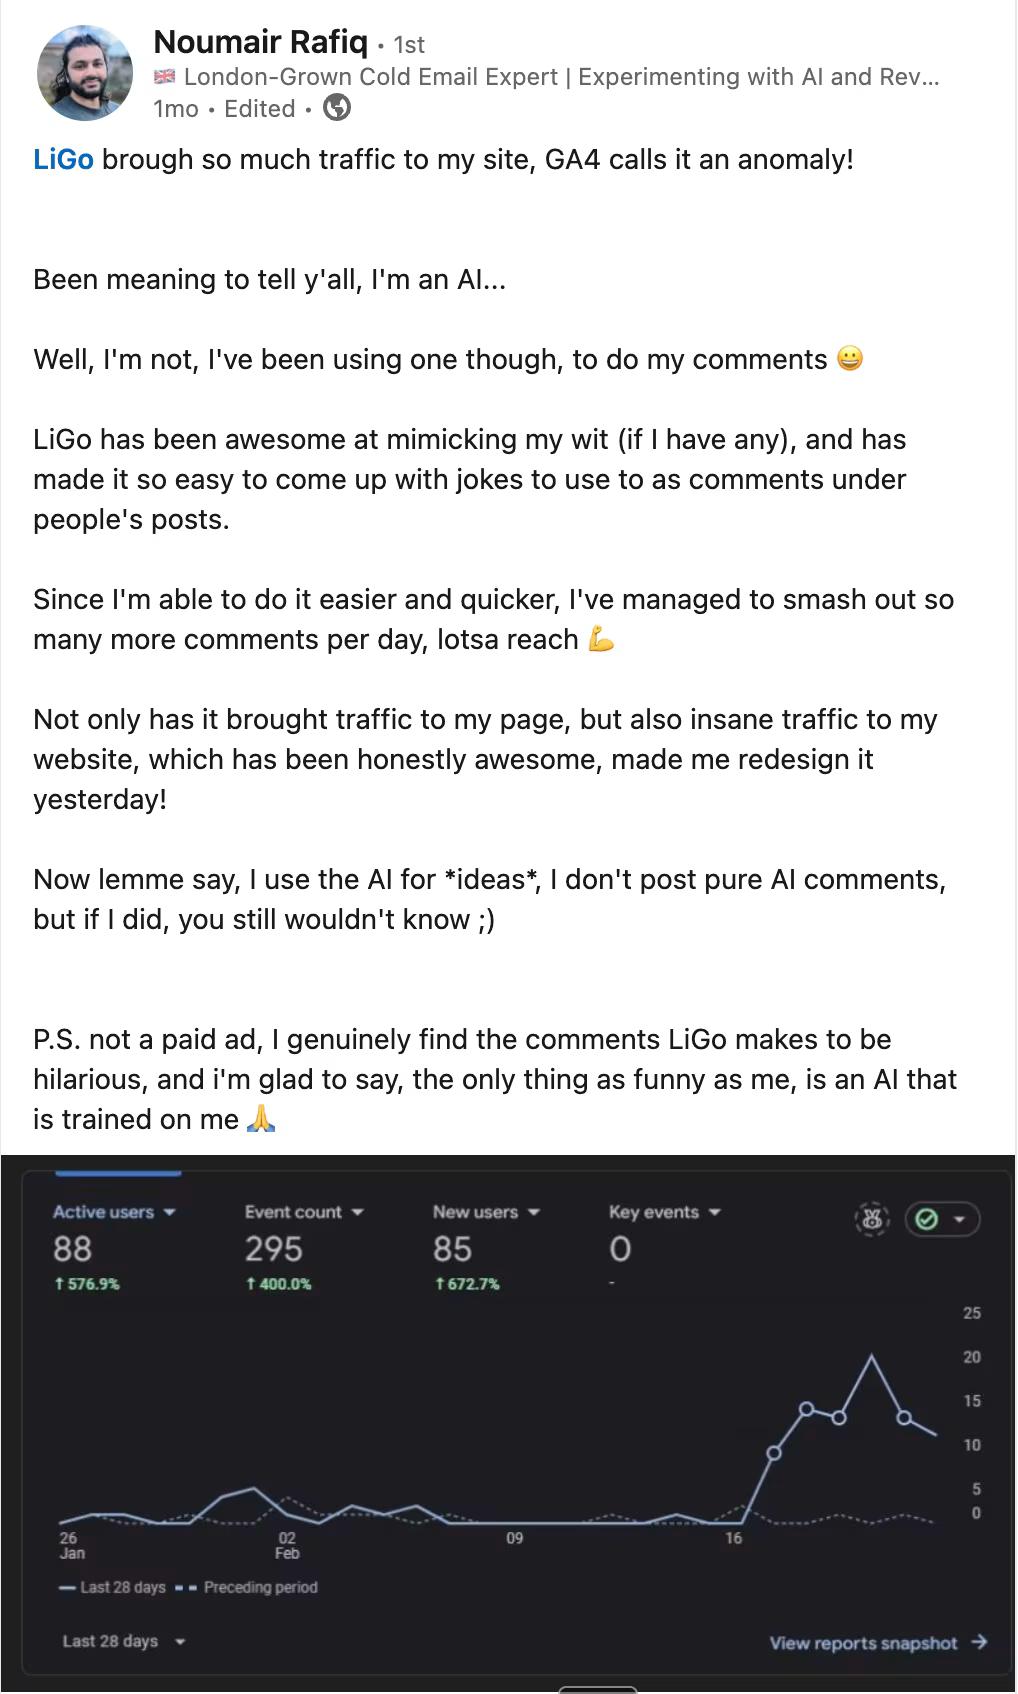
Task: Open the Last 28 days date range dropdown
Action: click(x=124, y=1641)
